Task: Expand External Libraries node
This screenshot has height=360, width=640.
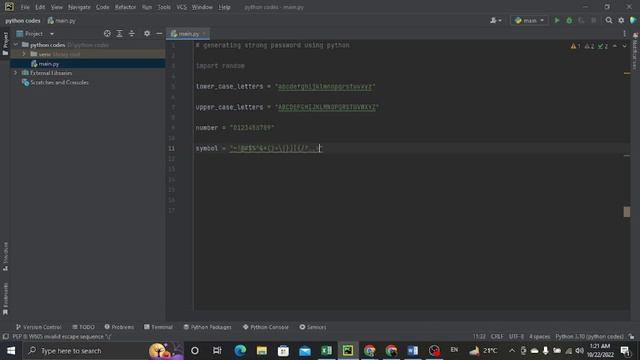Action: 16,73
